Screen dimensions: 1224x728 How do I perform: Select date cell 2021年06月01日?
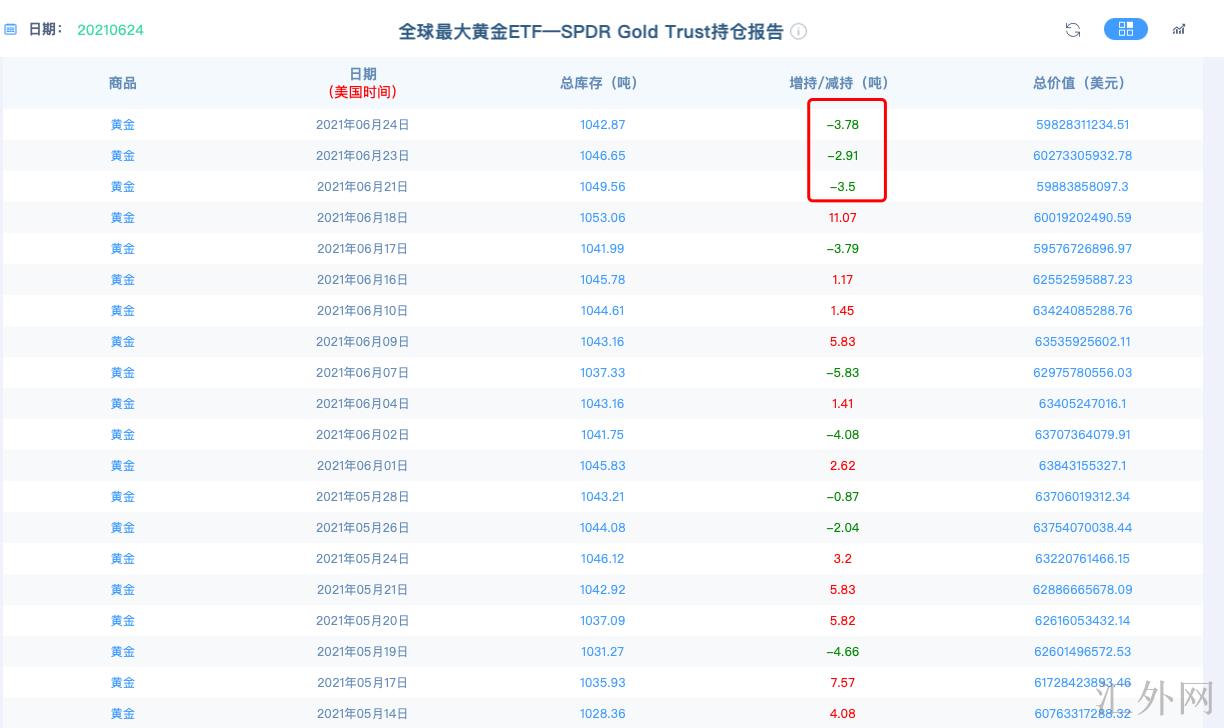coord(363,466)
